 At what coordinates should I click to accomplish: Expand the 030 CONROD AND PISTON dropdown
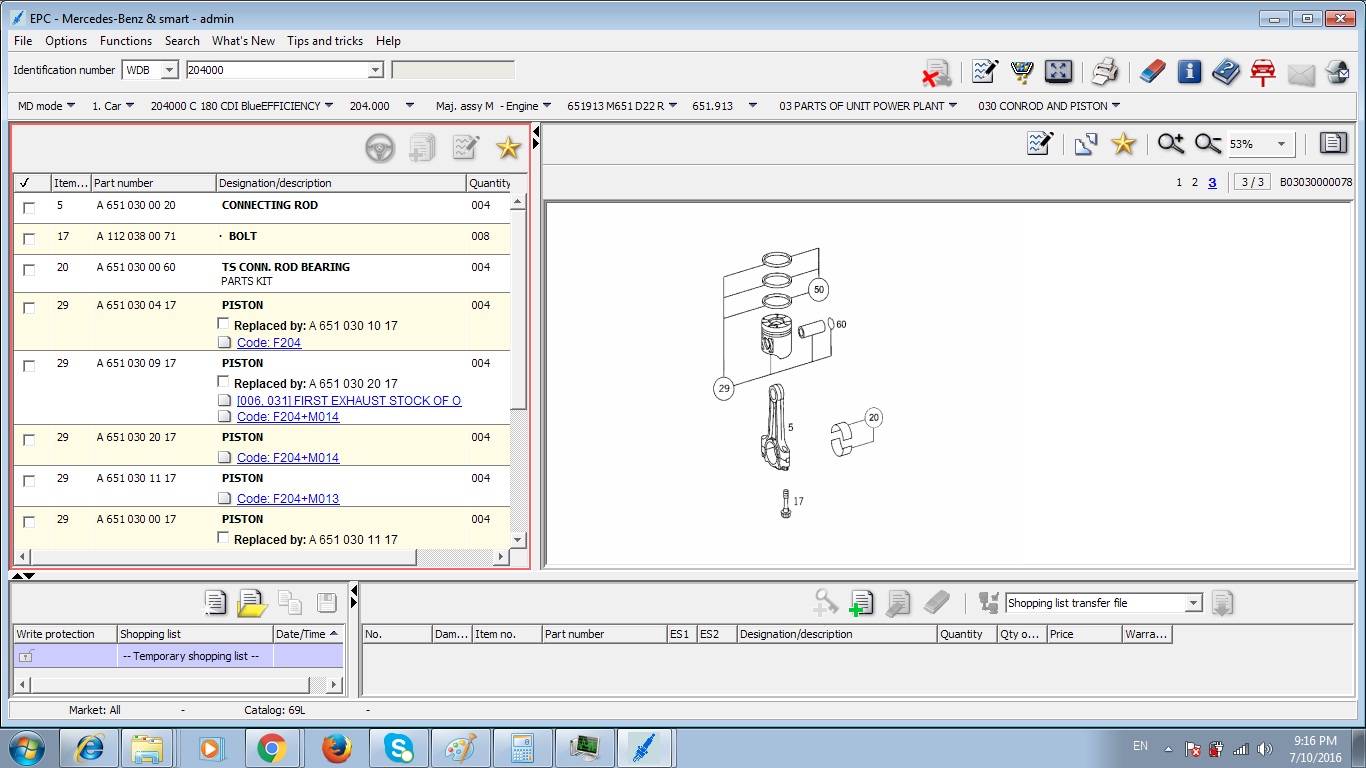(1115, 106)
